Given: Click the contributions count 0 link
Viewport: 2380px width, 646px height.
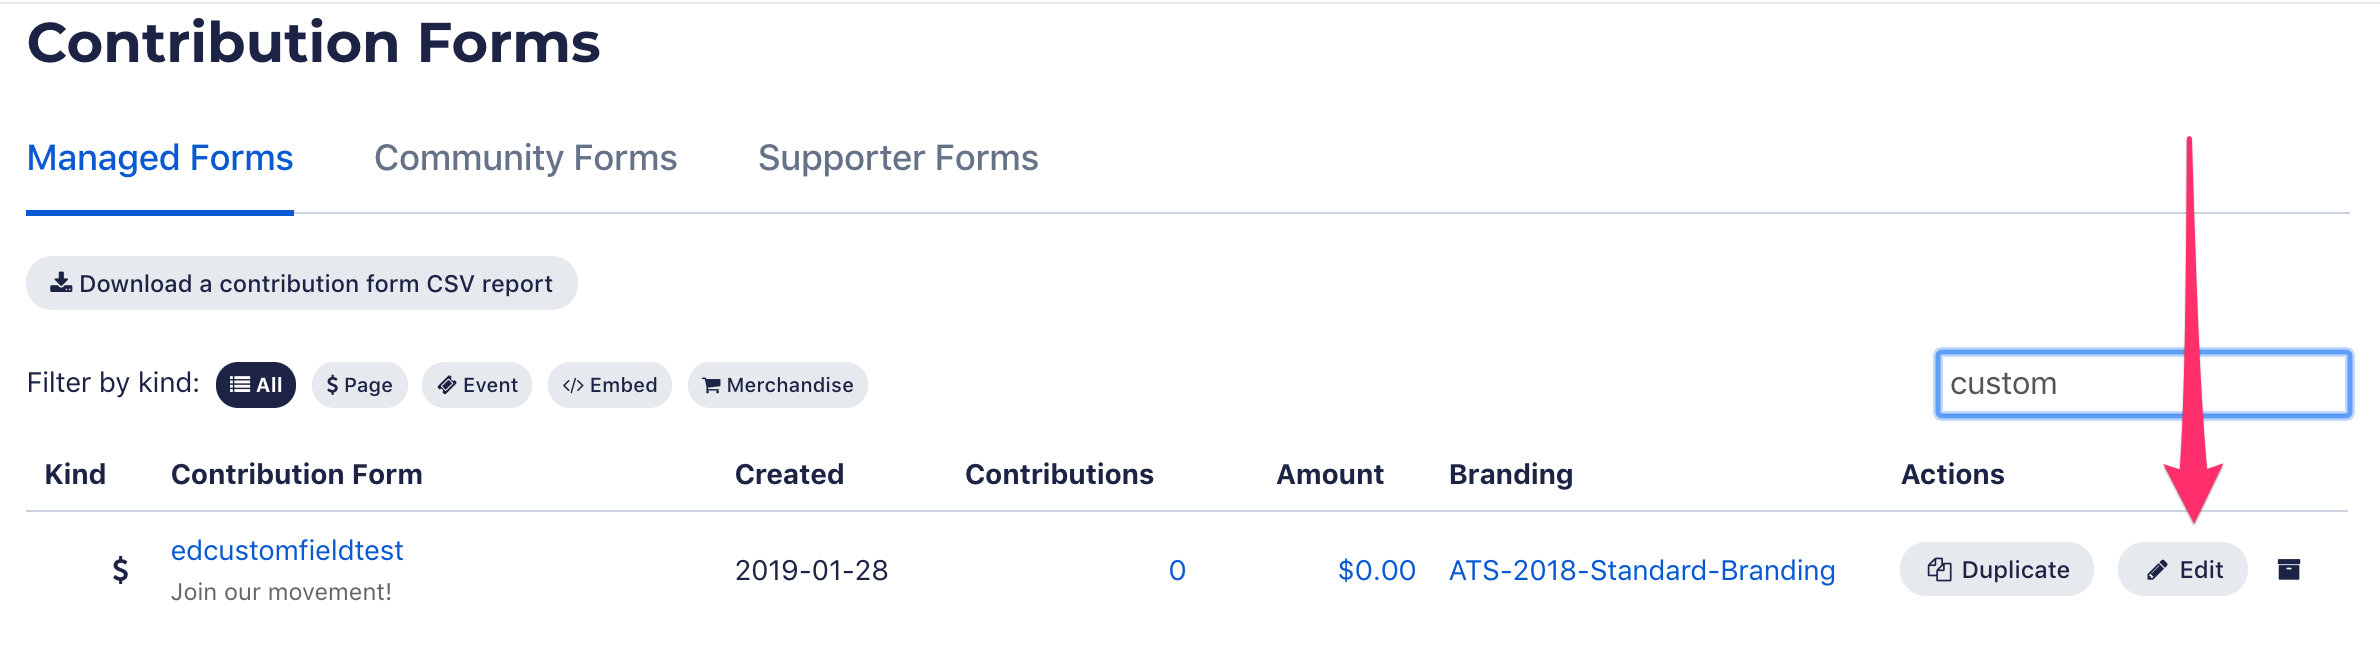Looking at the screenshot, I should [x=1177, y=570].
